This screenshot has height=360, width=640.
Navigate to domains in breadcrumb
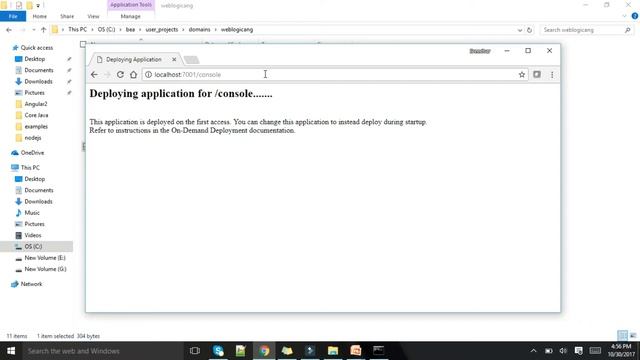click(x=199, y=30)
